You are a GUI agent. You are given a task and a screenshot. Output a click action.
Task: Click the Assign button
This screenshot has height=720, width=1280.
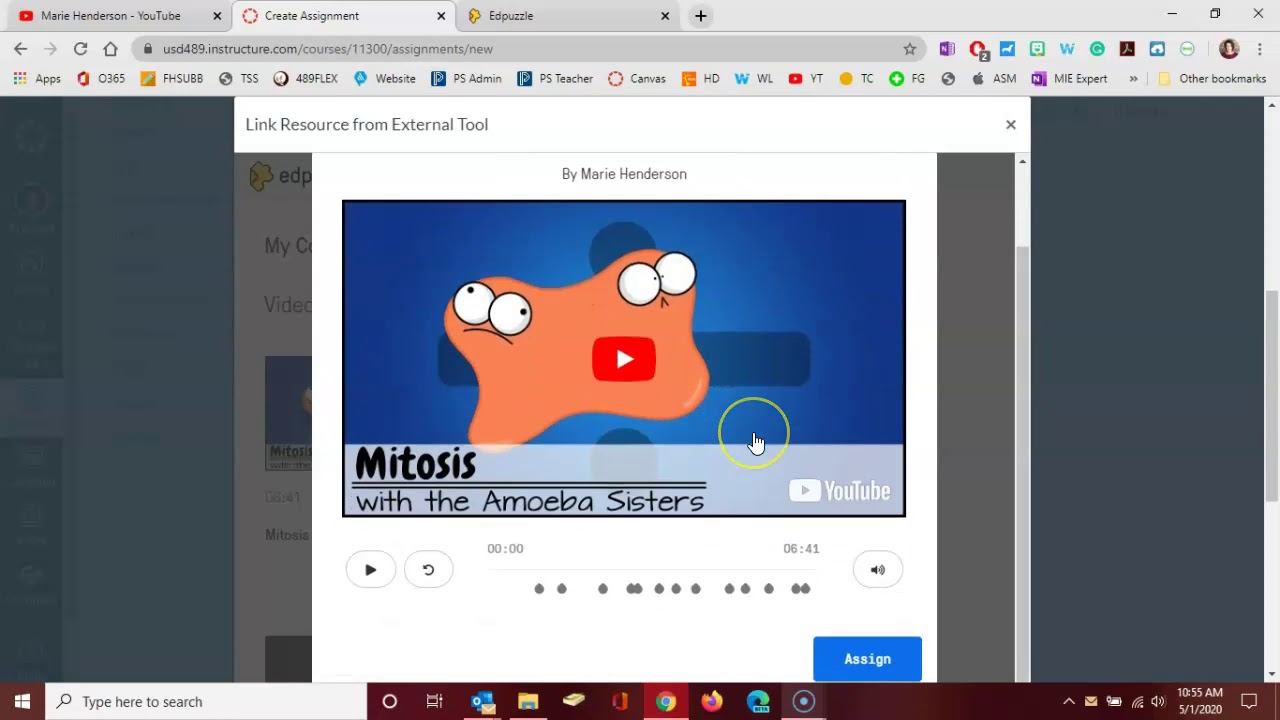click(867, 659)
